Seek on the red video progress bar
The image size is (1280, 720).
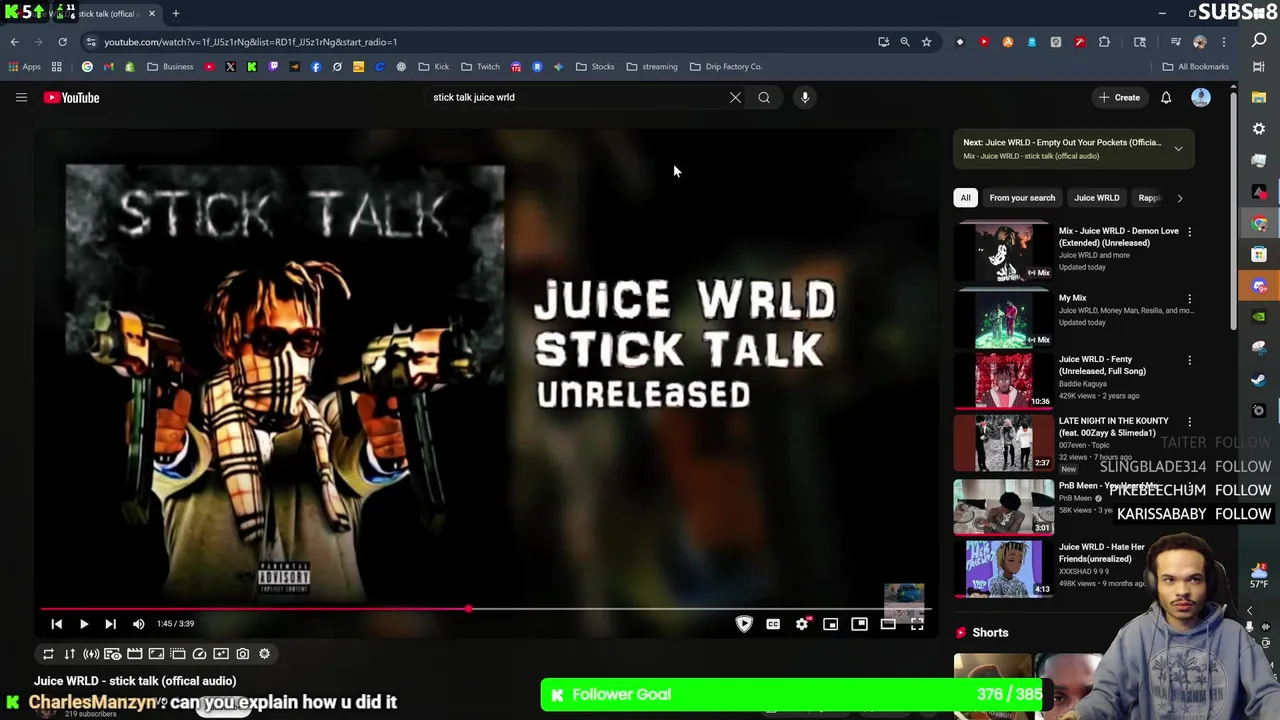click(485, 608)
